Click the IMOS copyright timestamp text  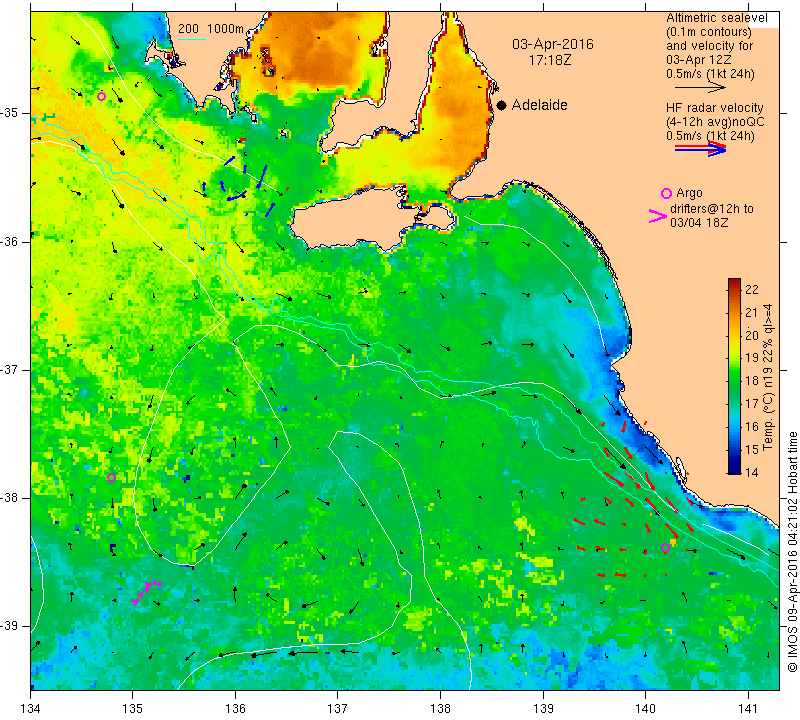[x=792, y=551]
